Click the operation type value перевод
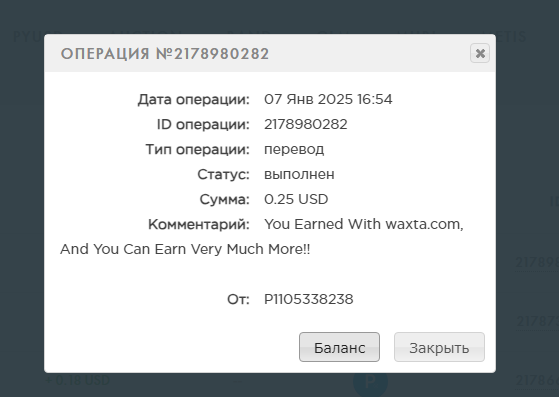The width and height of the screenshot is (559, 397). tap(294, 149)
